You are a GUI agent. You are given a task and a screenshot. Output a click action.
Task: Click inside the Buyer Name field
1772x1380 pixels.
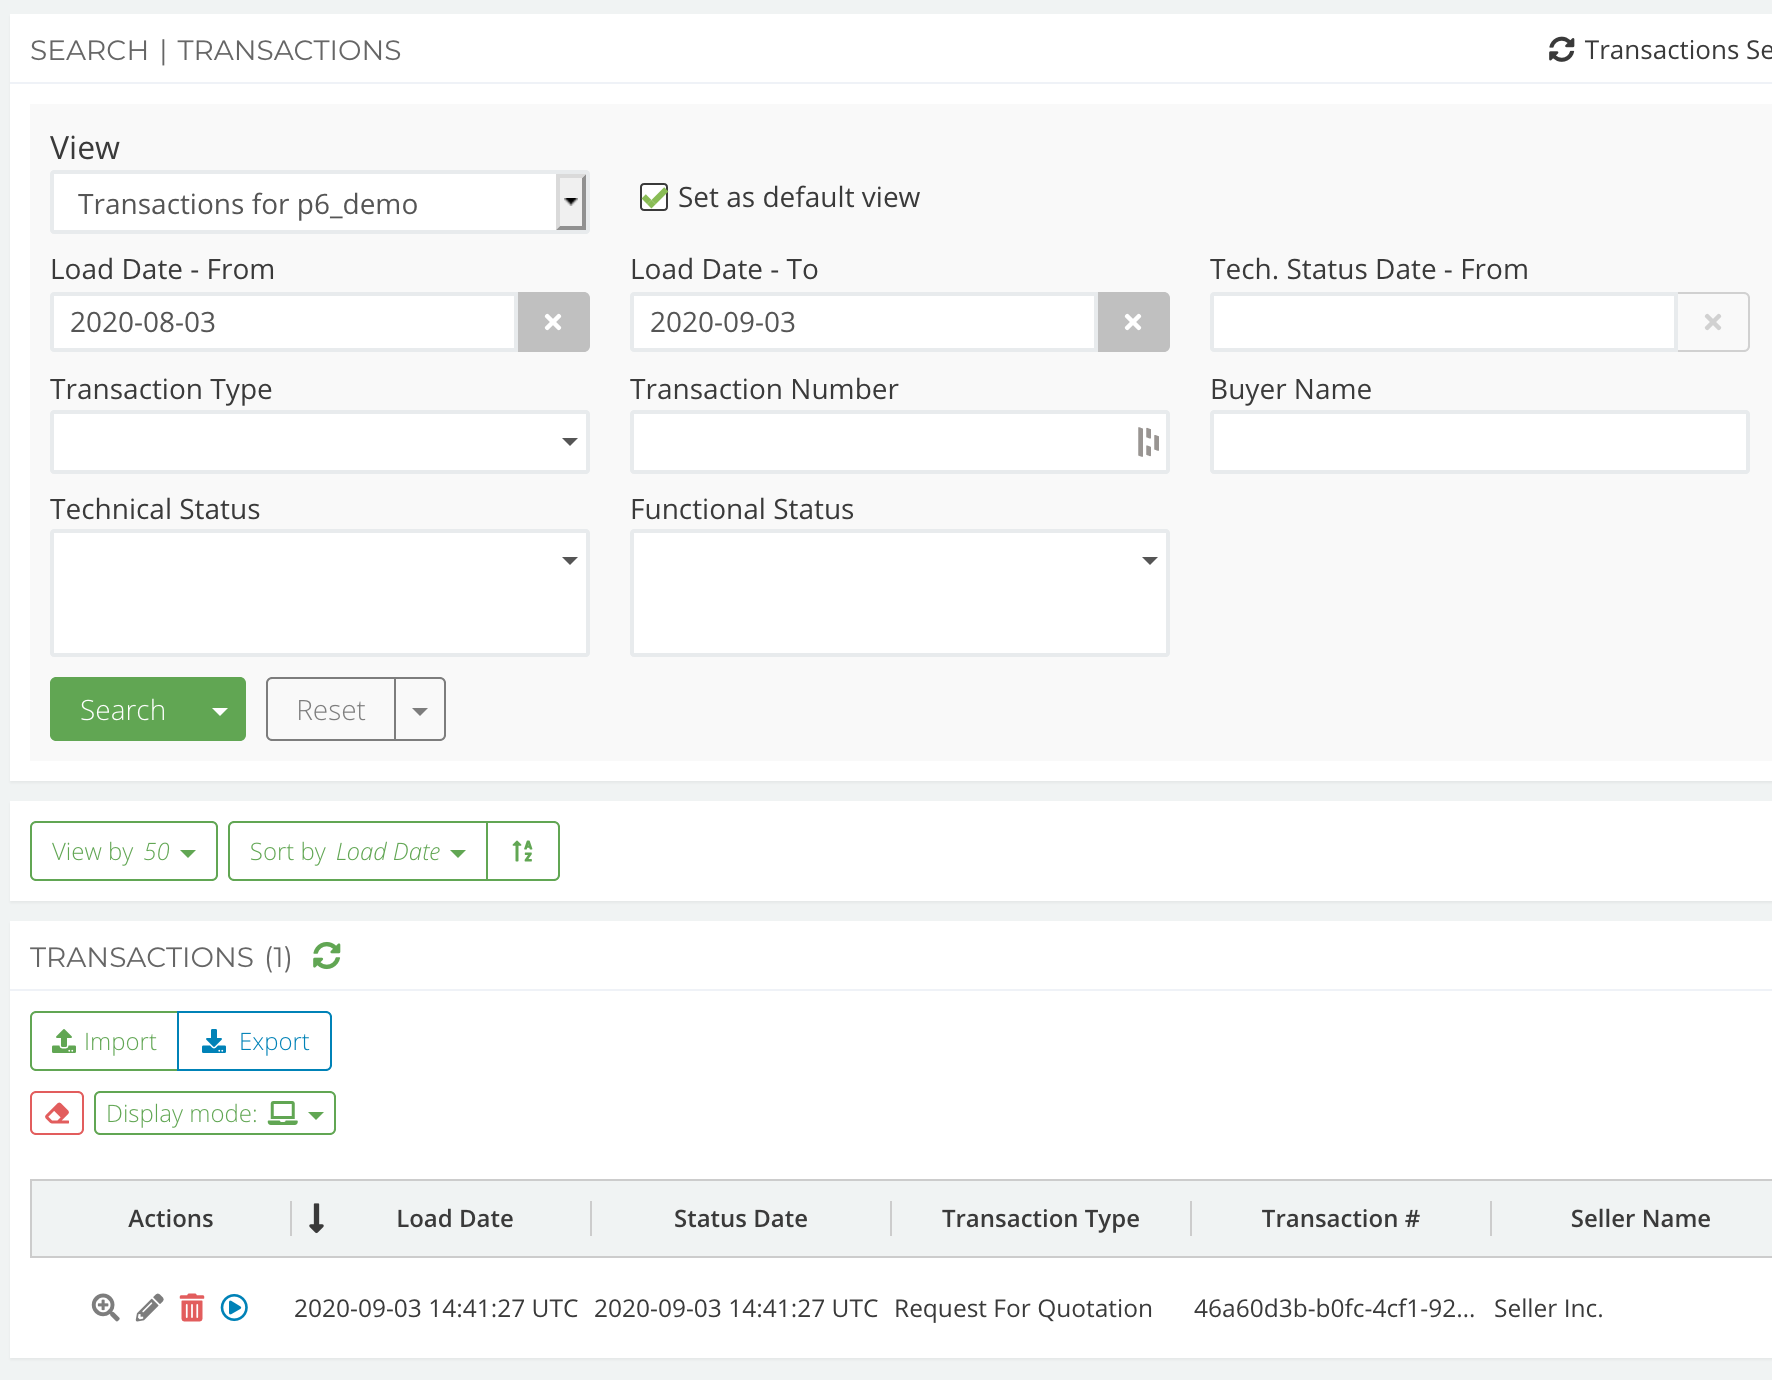click(1478, 441)
